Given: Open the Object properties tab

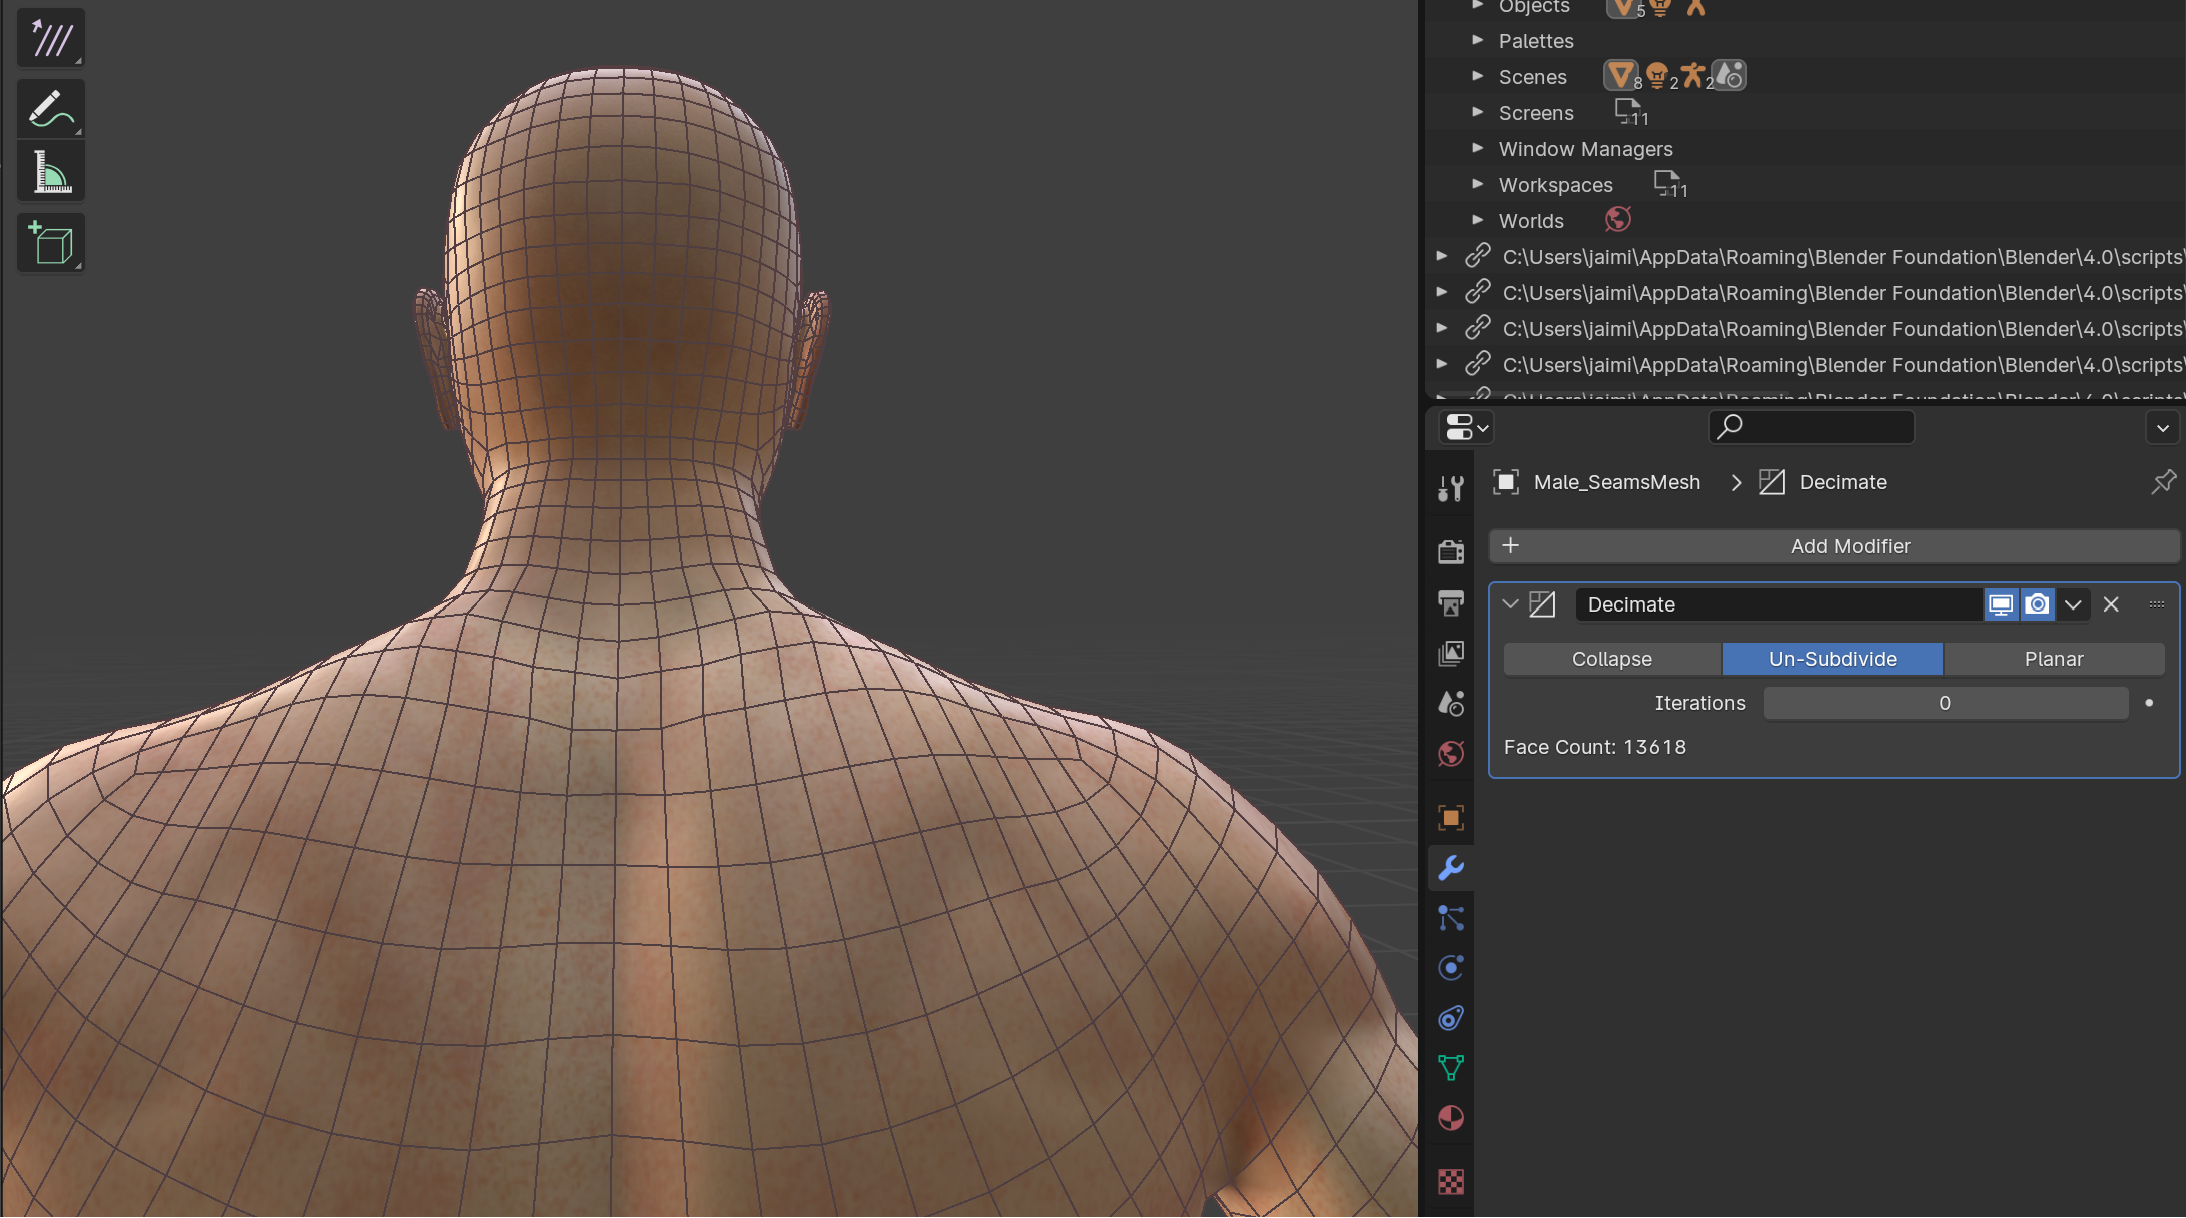Looking at the screenshot, I should [x=1451, y=817].
